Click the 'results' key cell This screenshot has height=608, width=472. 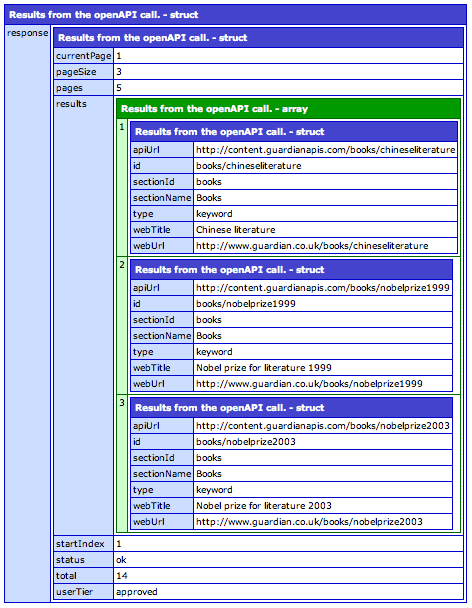click(83, 315)
